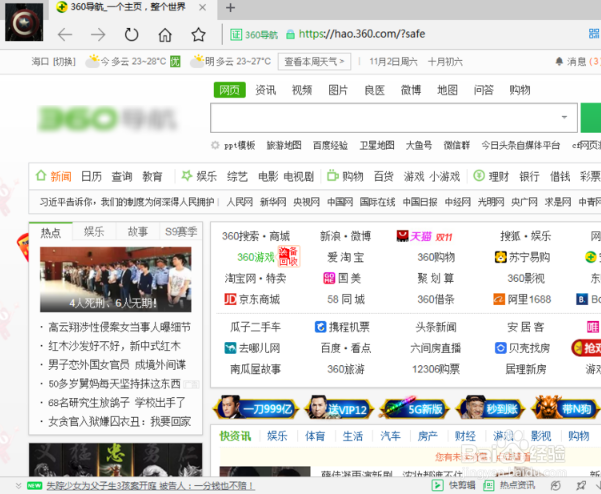Image resolution: width=601 pixels, height=494 pixels.
Task: Select the 资讯 search tab
Action: pos(265,90)
